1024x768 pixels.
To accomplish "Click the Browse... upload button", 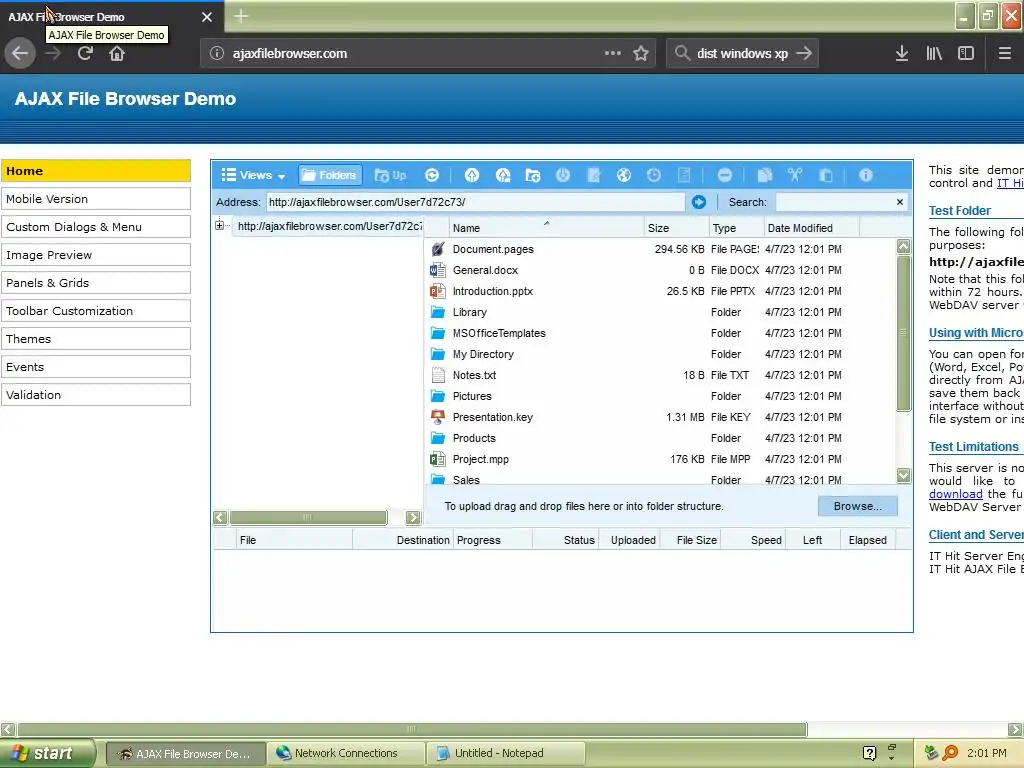I will pyautogui.click(x=857, y=506).
